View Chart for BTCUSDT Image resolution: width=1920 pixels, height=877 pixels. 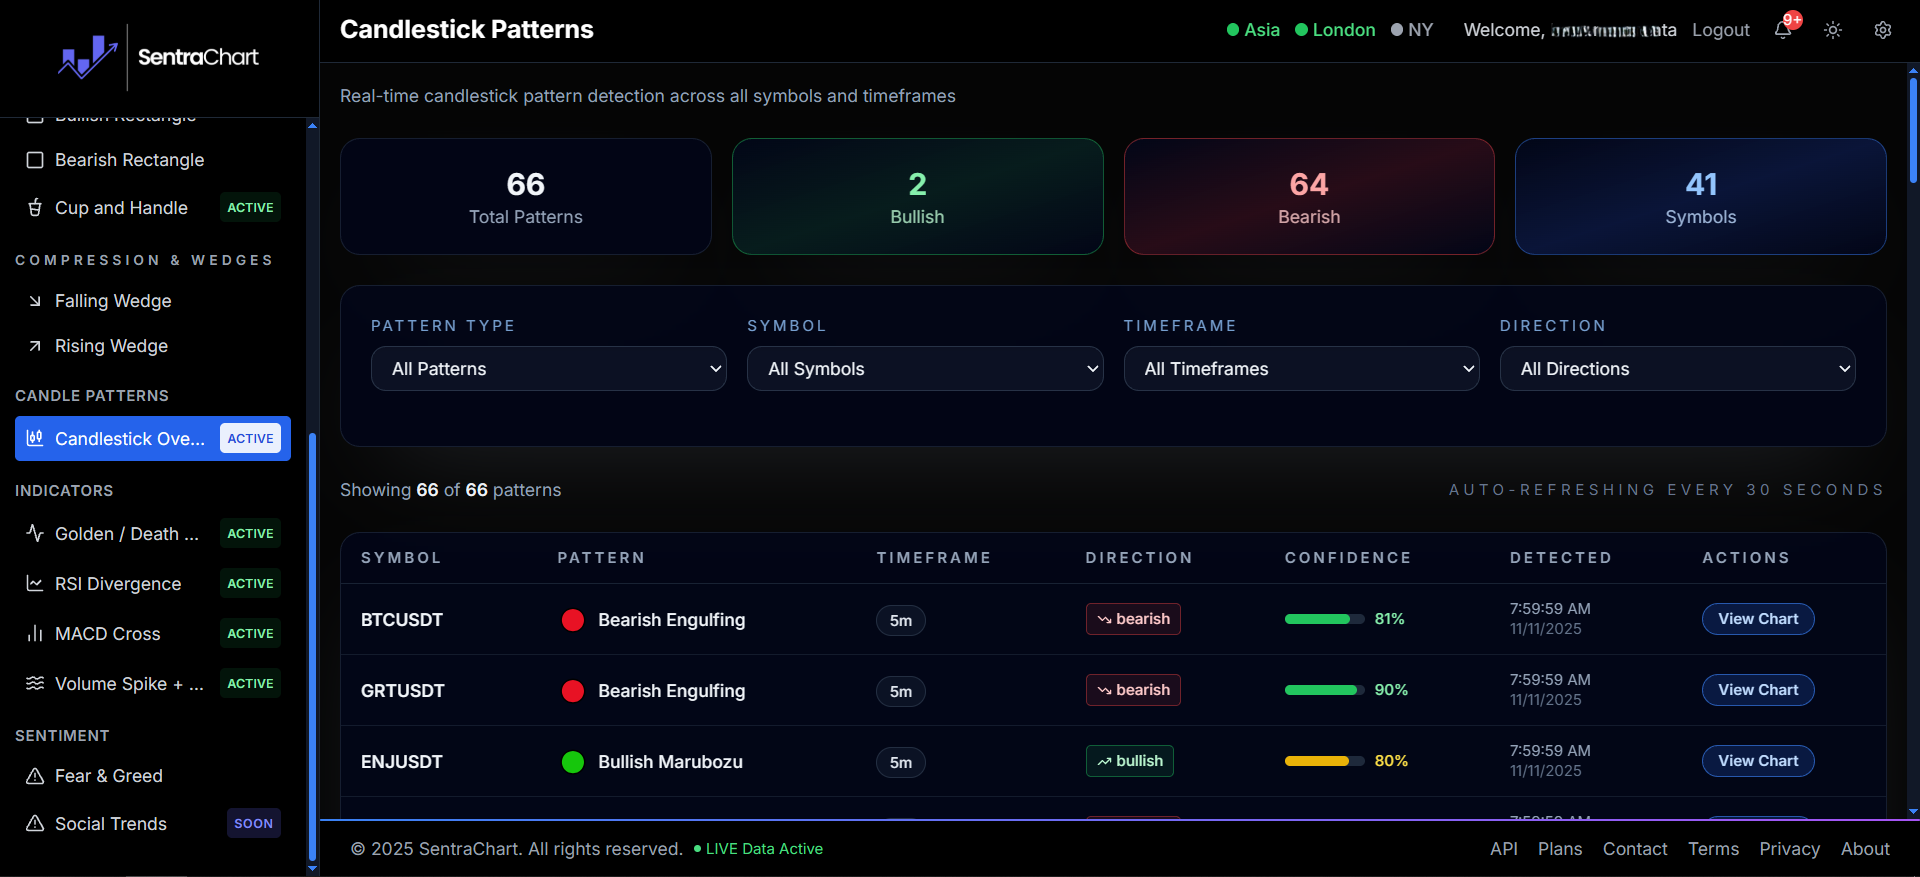click(x=1758, y=619)
